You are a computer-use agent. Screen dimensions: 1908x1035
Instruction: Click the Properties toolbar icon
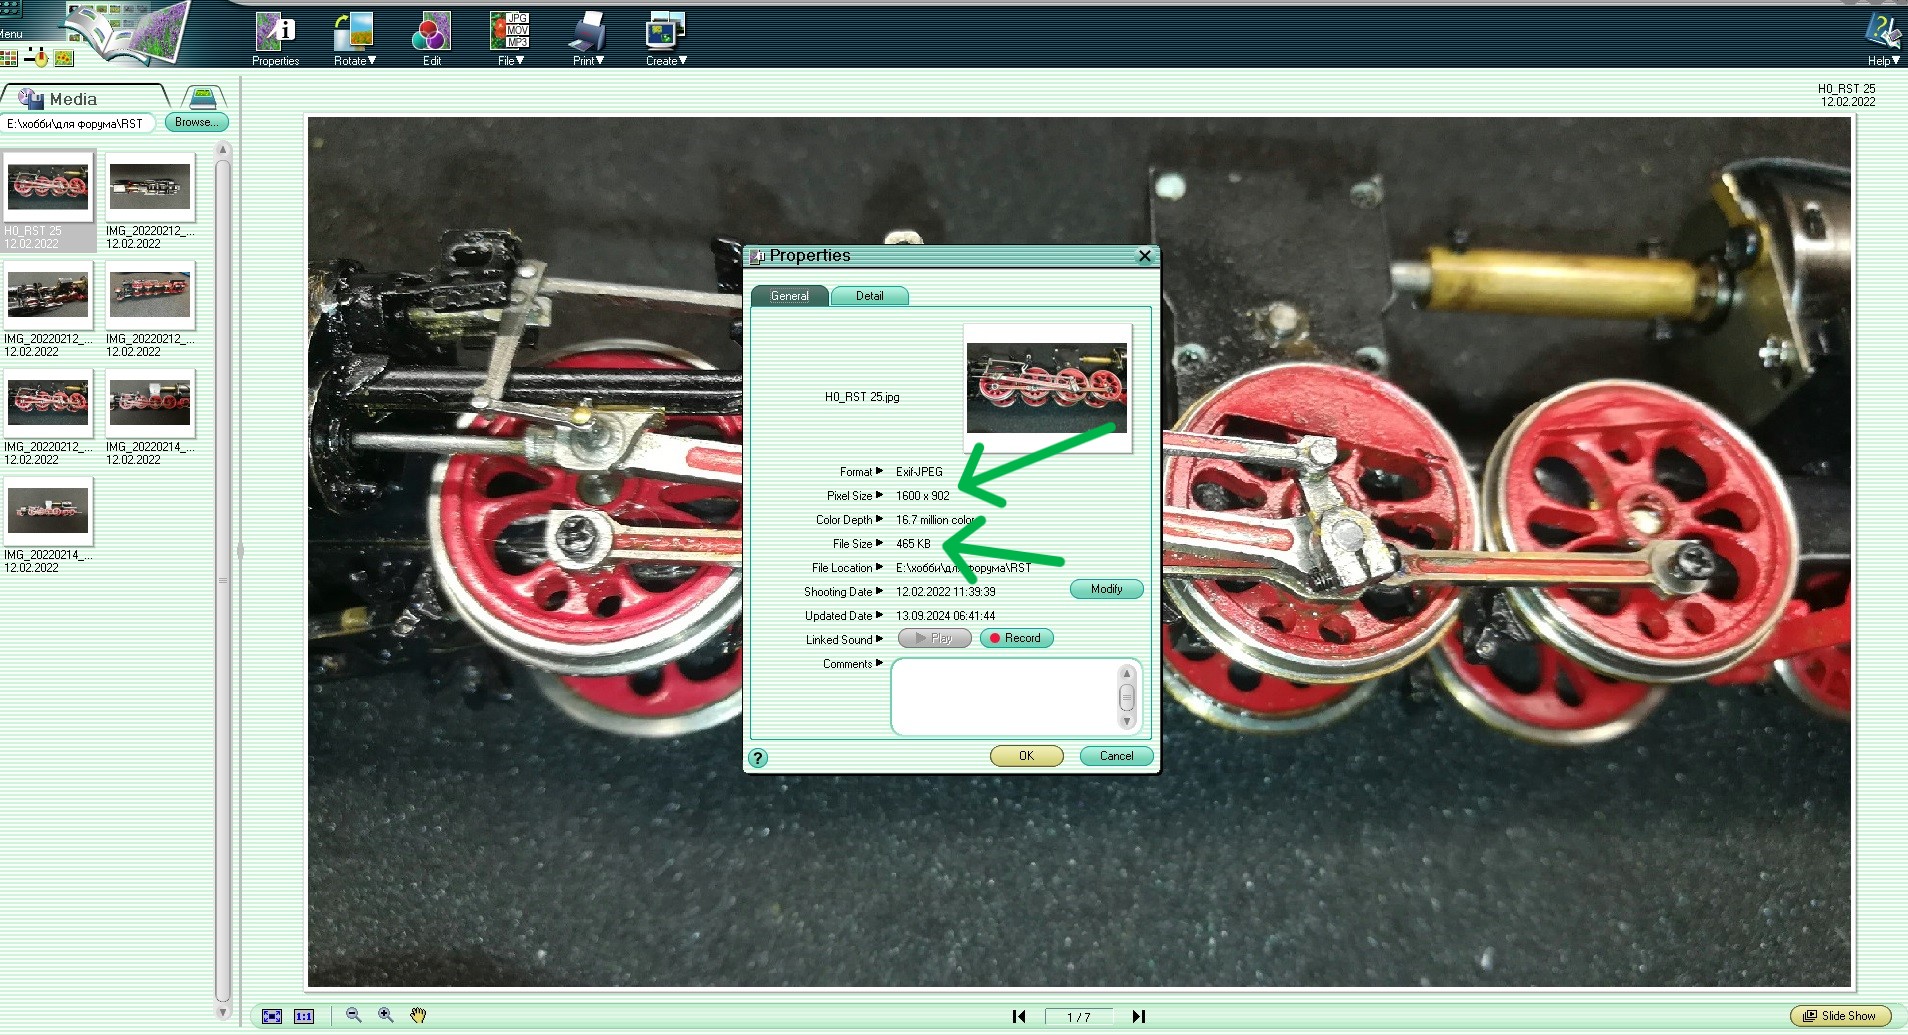pos(275,39)
